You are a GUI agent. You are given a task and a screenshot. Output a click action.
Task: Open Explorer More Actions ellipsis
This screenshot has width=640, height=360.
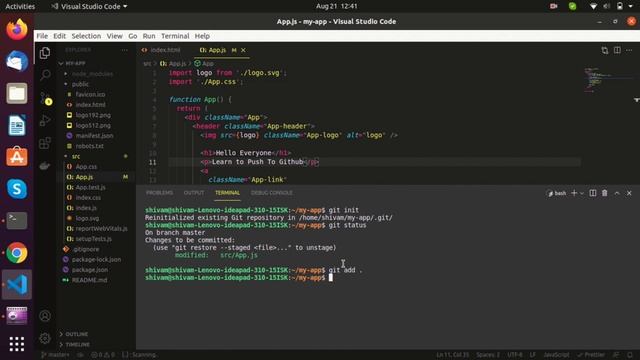click(124, 50)
